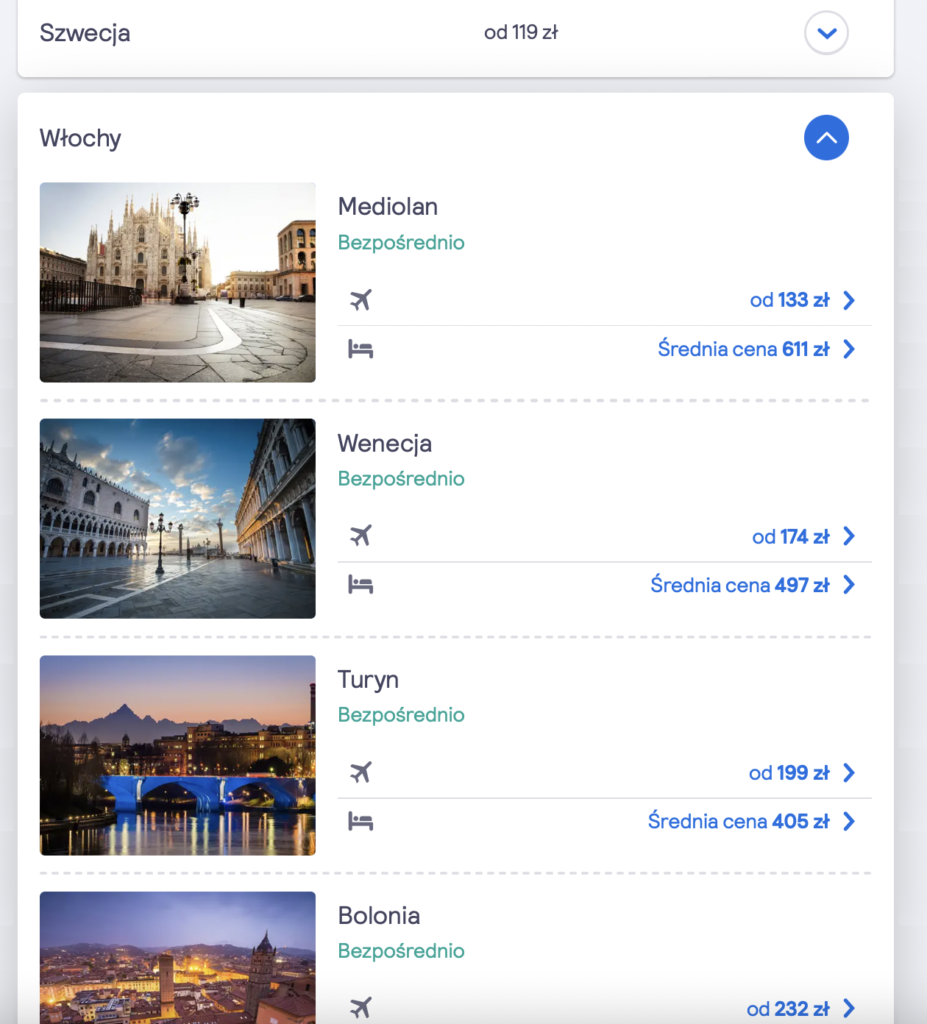The image size is (927, 1024).
Task: Collapse the Włochy section
Action: (x=826, y=138)
